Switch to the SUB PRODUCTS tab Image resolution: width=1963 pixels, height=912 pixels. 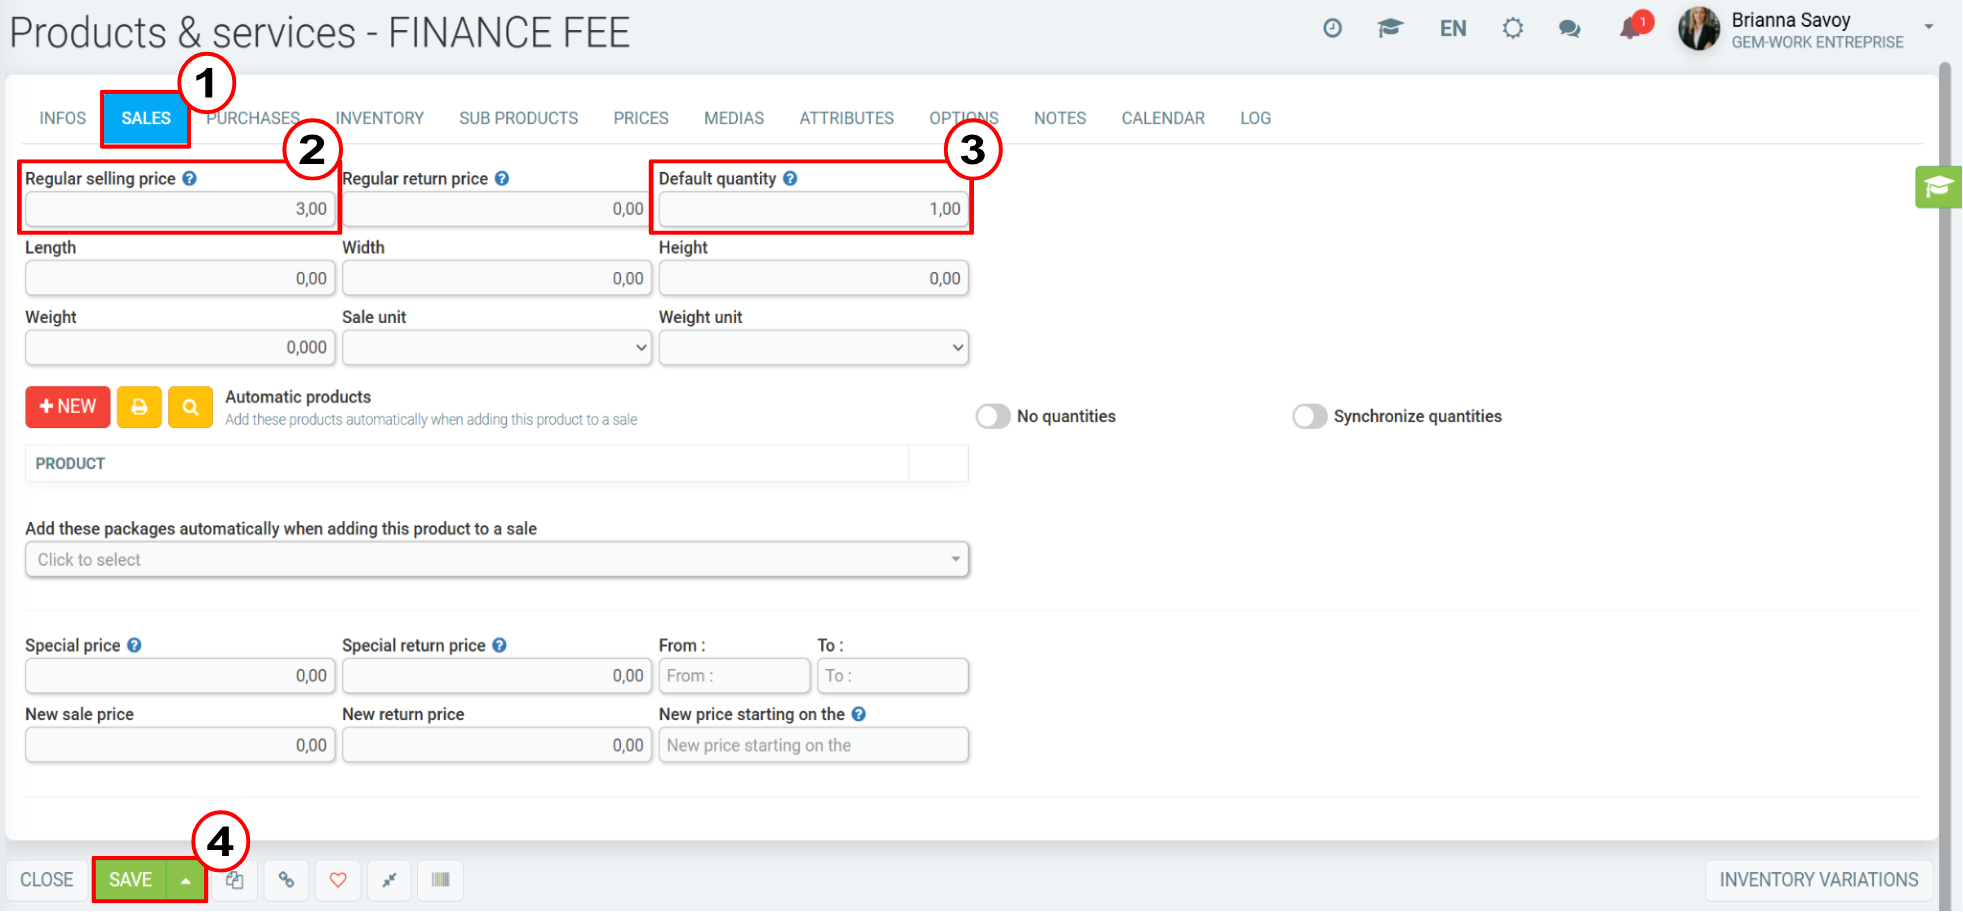(x=519, y=118)
